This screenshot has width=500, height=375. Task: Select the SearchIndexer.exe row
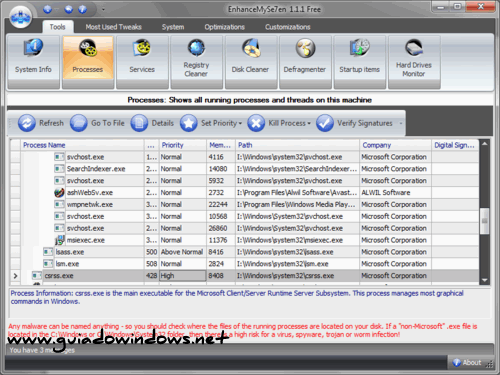244,169
